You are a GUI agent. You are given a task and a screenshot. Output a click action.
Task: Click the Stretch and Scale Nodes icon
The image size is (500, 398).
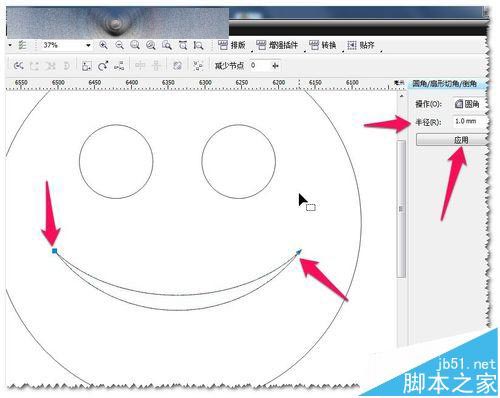[87, 66]
